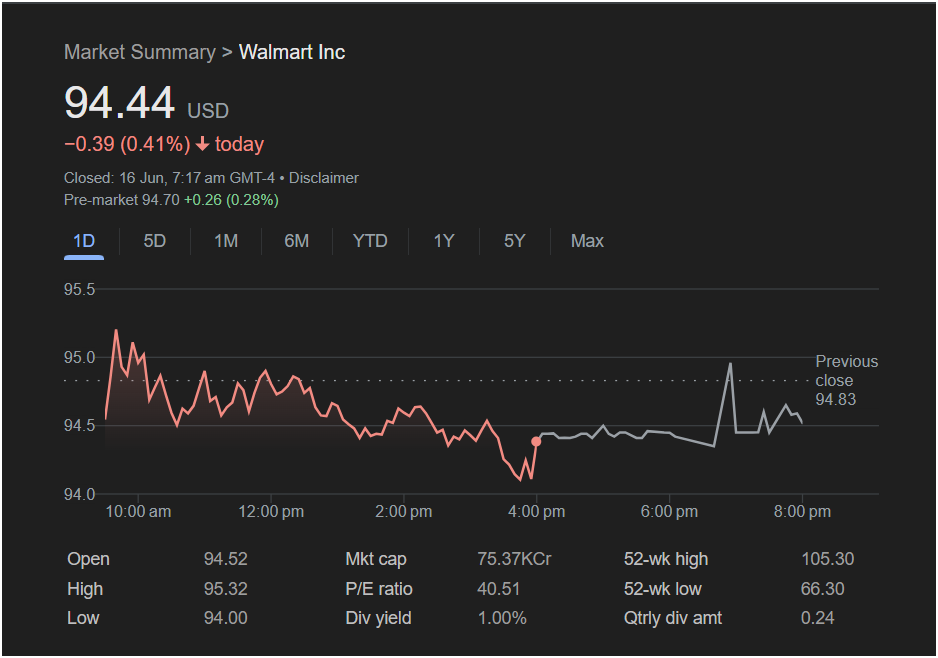
Task: Click the Mkt cap value 75.37KCr
Action: 514,559
